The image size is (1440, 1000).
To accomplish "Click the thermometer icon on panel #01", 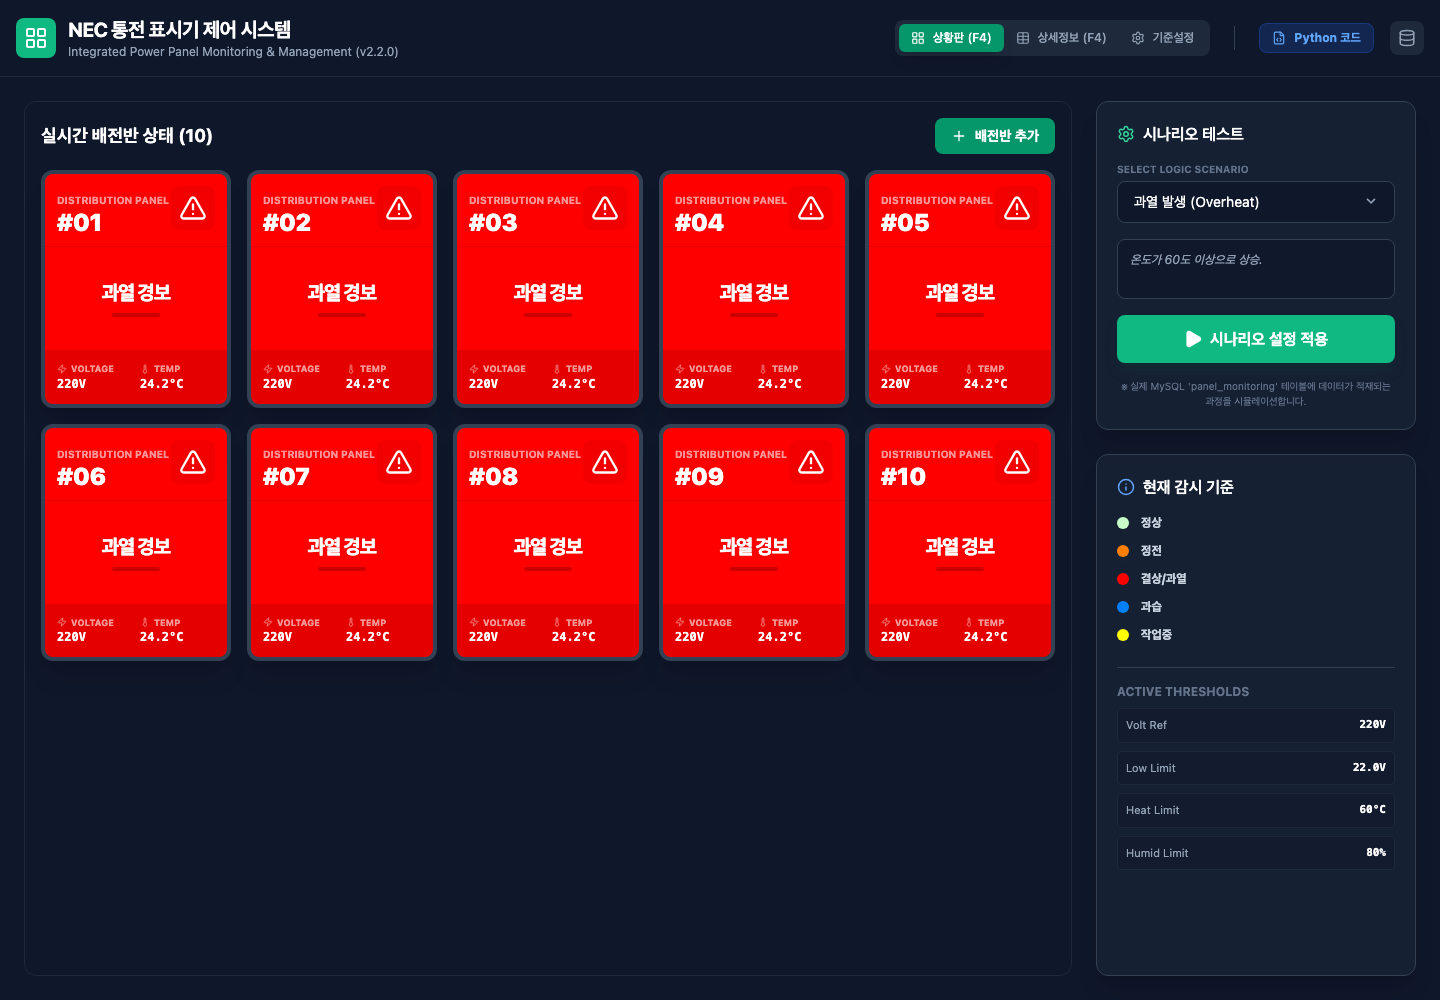I will pos(145,369).
